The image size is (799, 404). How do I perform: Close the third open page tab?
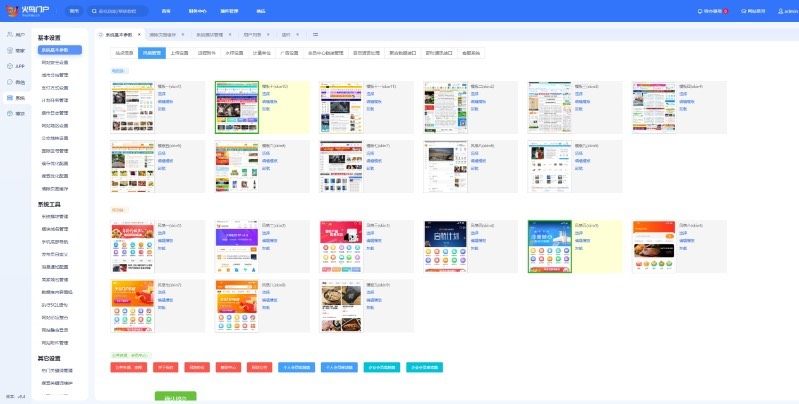click(230, 35)
